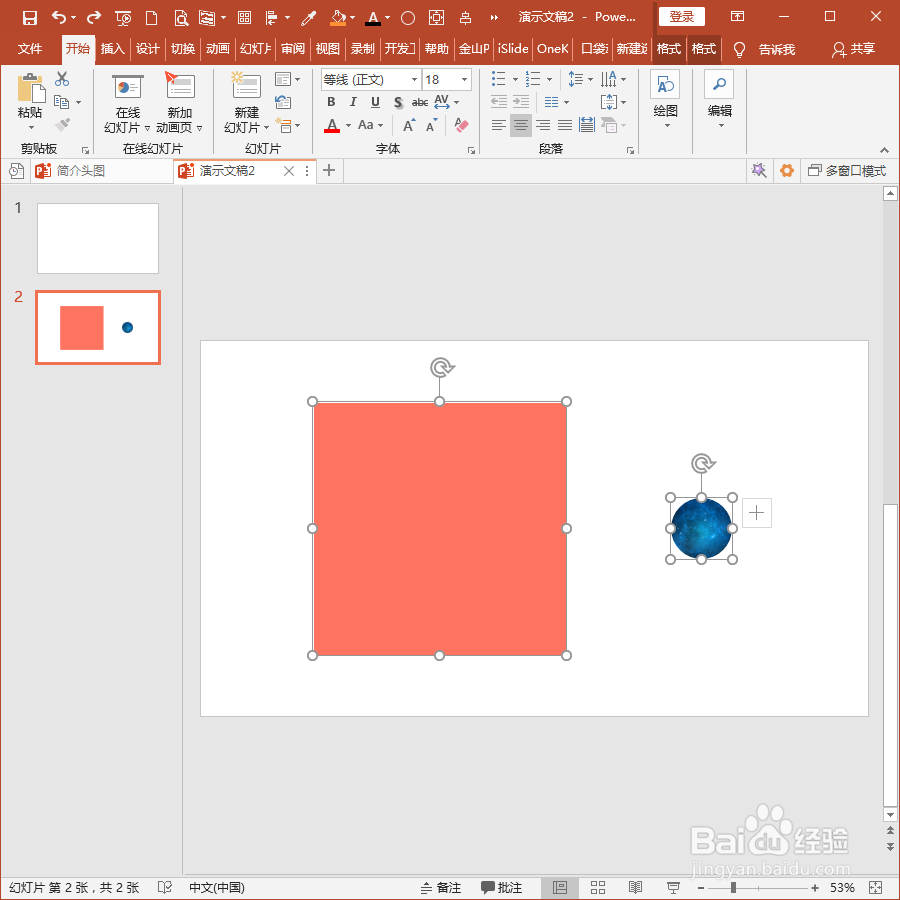Click the plus button beside the blue circle
This screenshot has height=900, width=900.
757,513
